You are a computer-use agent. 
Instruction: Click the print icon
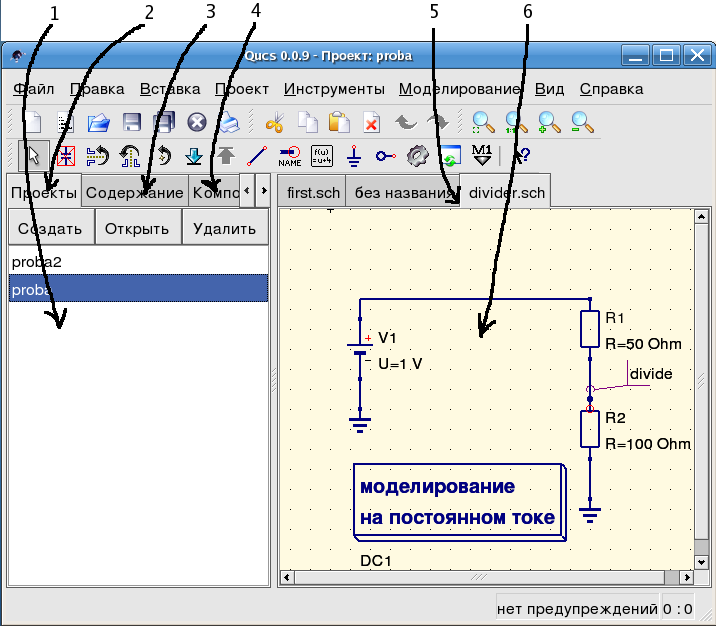coord(229,122)
